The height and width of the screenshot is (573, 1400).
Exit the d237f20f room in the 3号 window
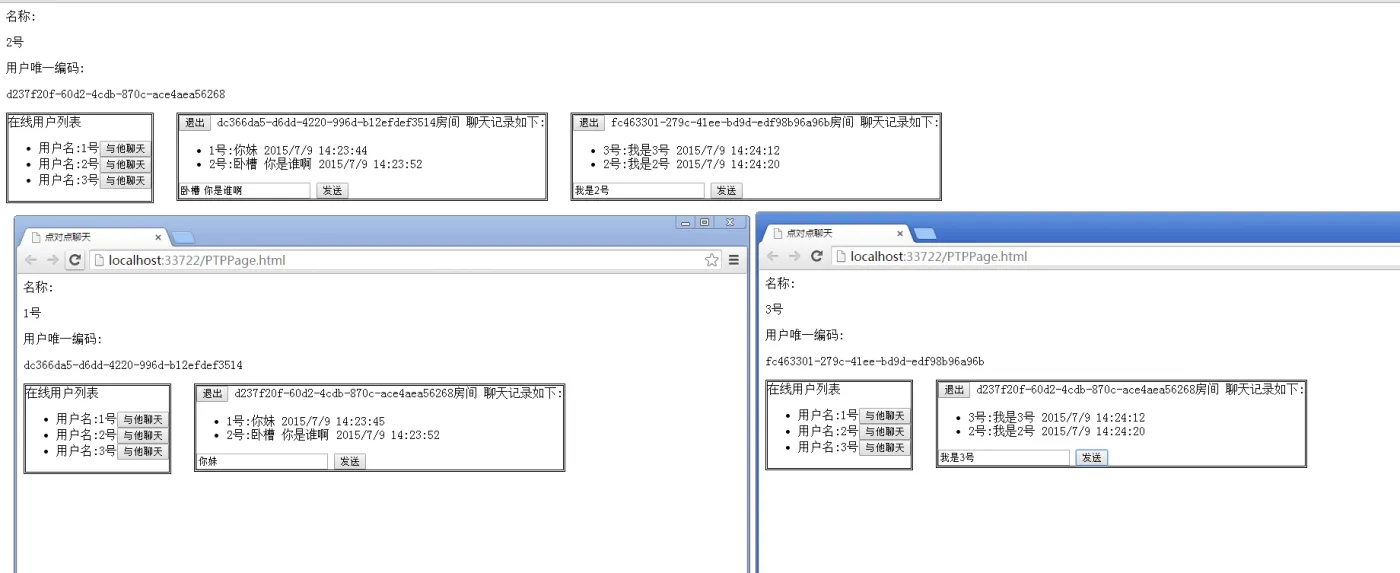(954, 390)
